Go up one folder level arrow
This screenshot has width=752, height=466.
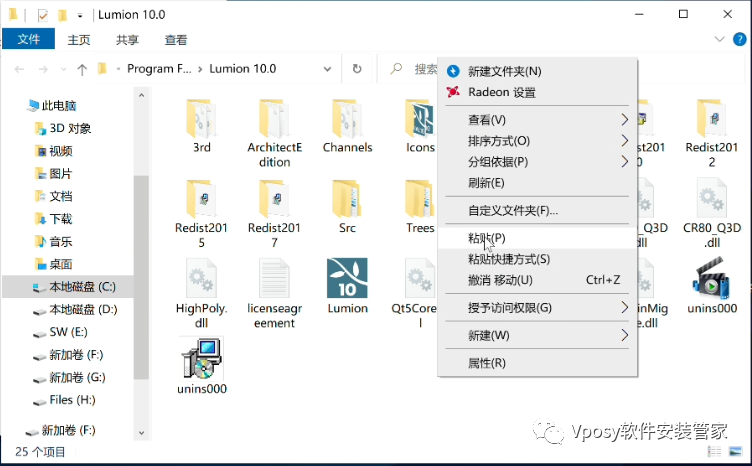(82, 70)
